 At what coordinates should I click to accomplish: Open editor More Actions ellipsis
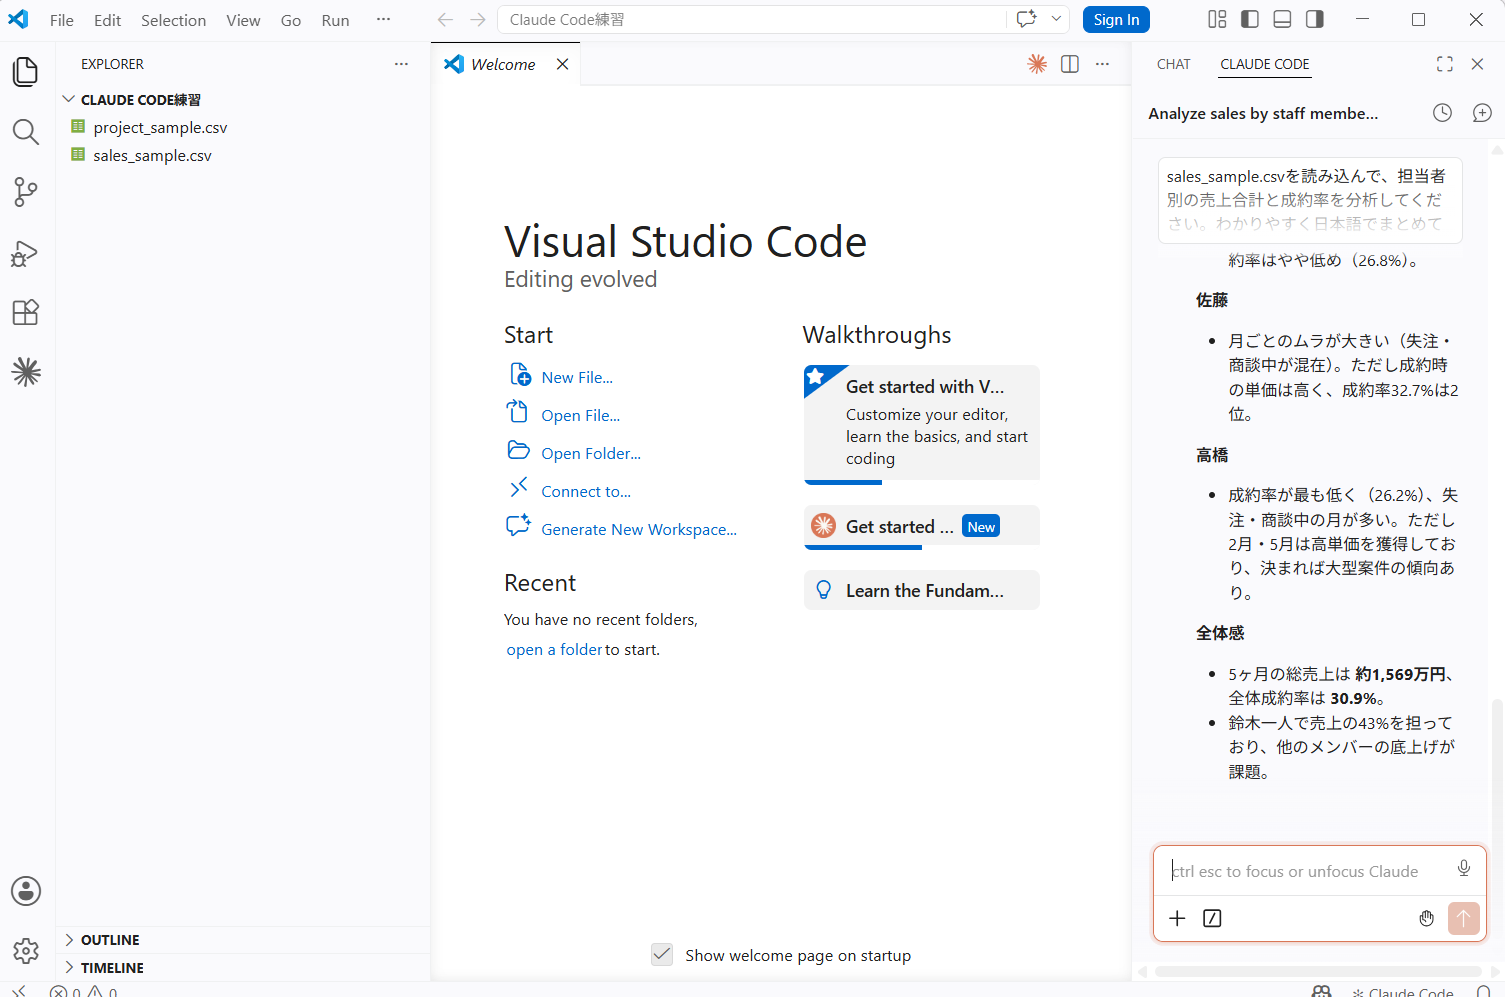pos(1102,64)
